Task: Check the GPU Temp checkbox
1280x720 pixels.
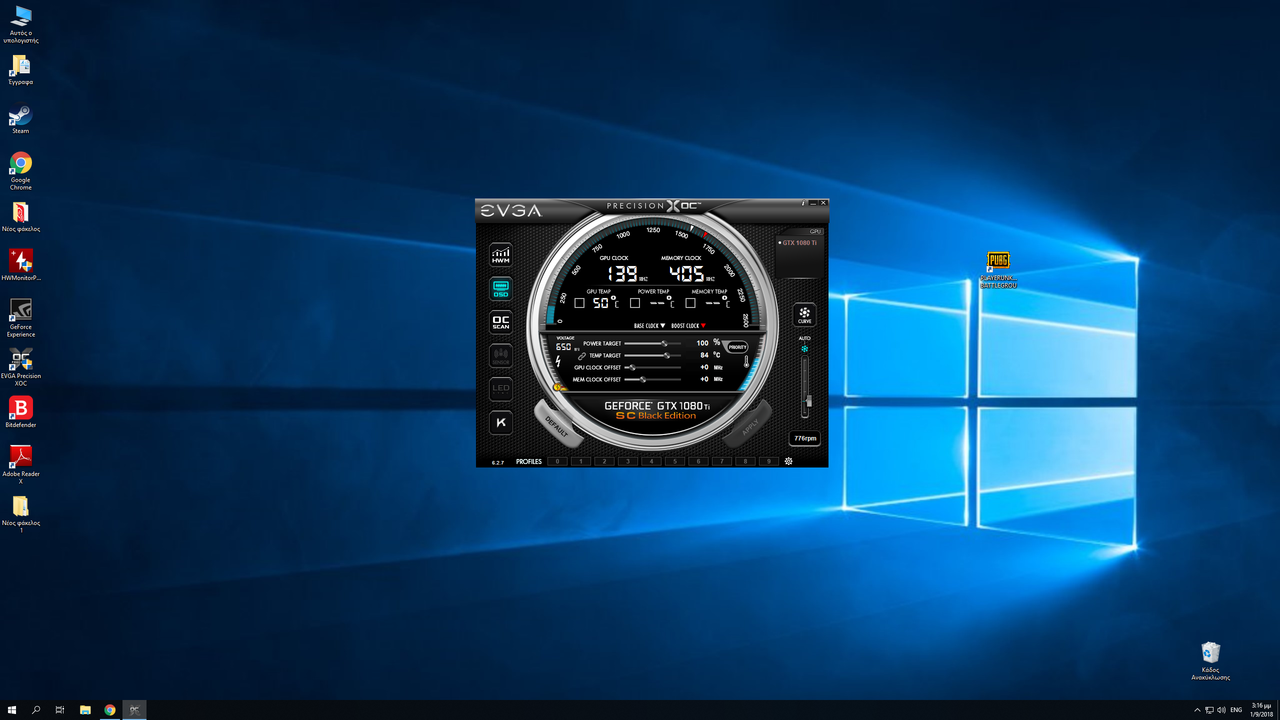Action: click(x=579, y=302)
